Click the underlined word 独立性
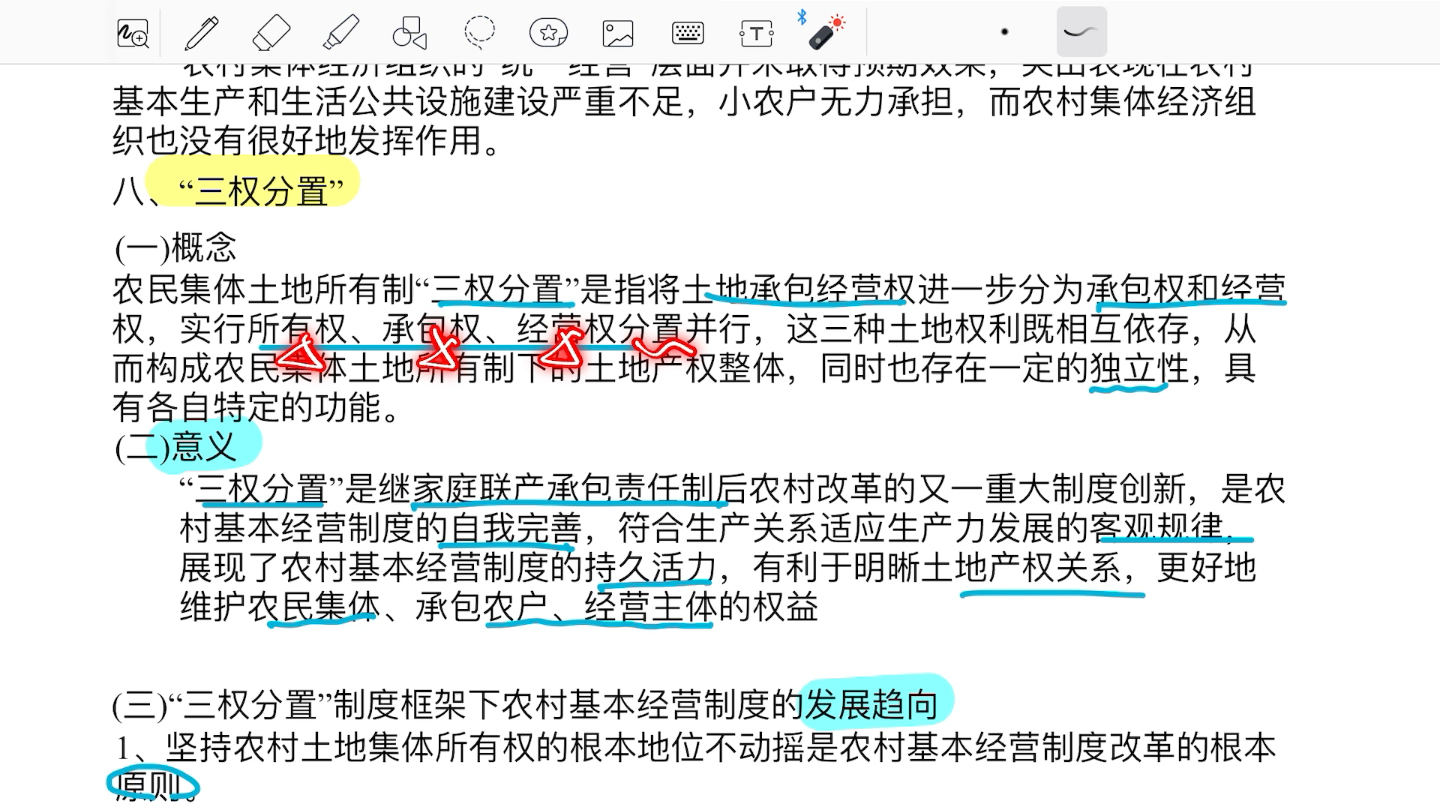The width and height of the screenshot is (1440, 810). point(1139,369)
